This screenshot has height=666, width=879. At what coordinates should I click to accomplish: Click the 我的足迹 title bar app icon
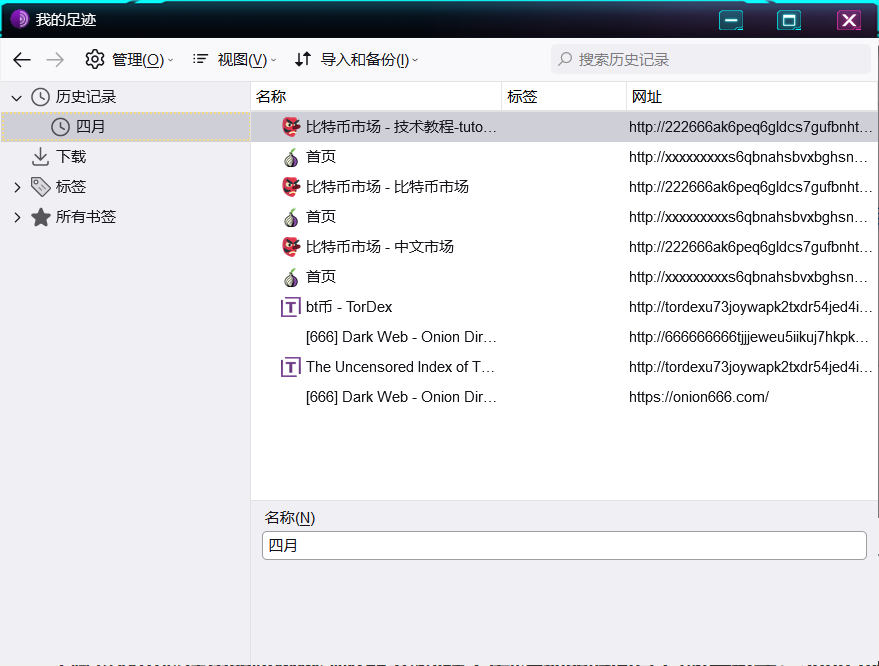click(x=20, y=19)
